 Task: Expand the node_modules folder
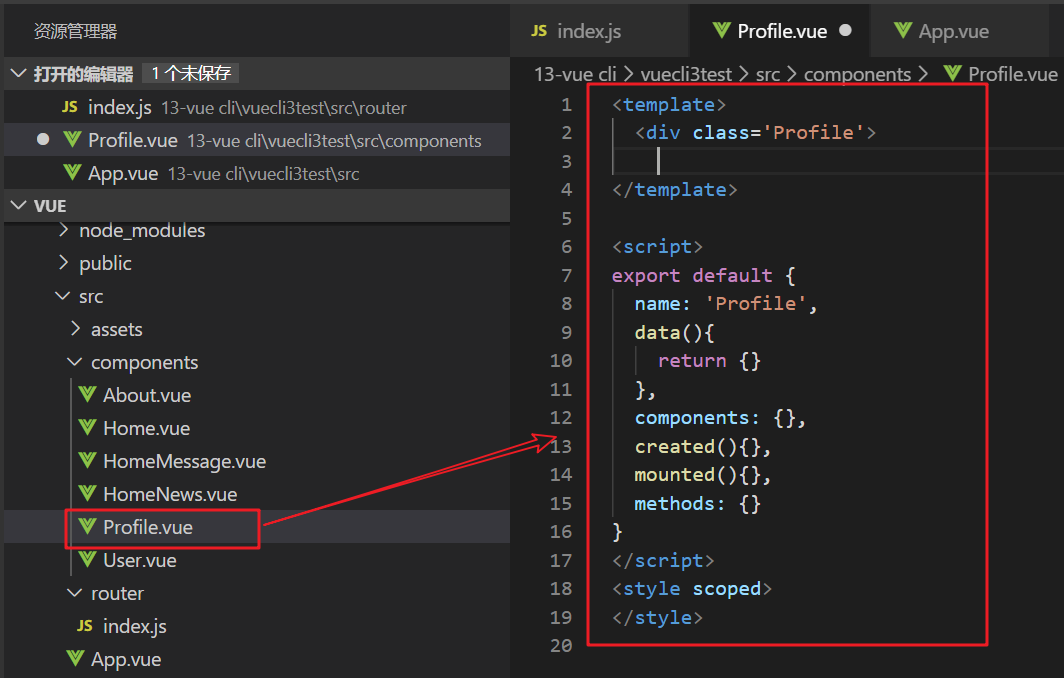[x=64, y=230]
